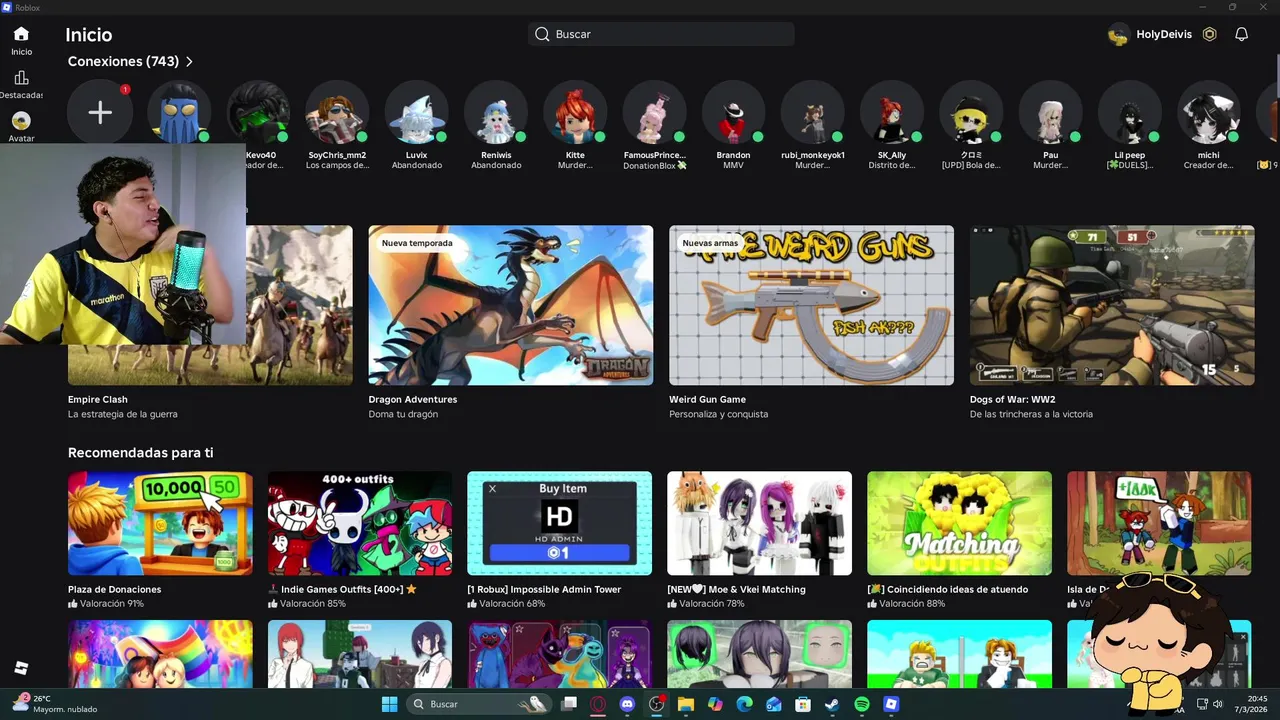1280x720 pixels.
Task: Click the Windows taskbar Buscar box
Action: [x=480, y=704]
